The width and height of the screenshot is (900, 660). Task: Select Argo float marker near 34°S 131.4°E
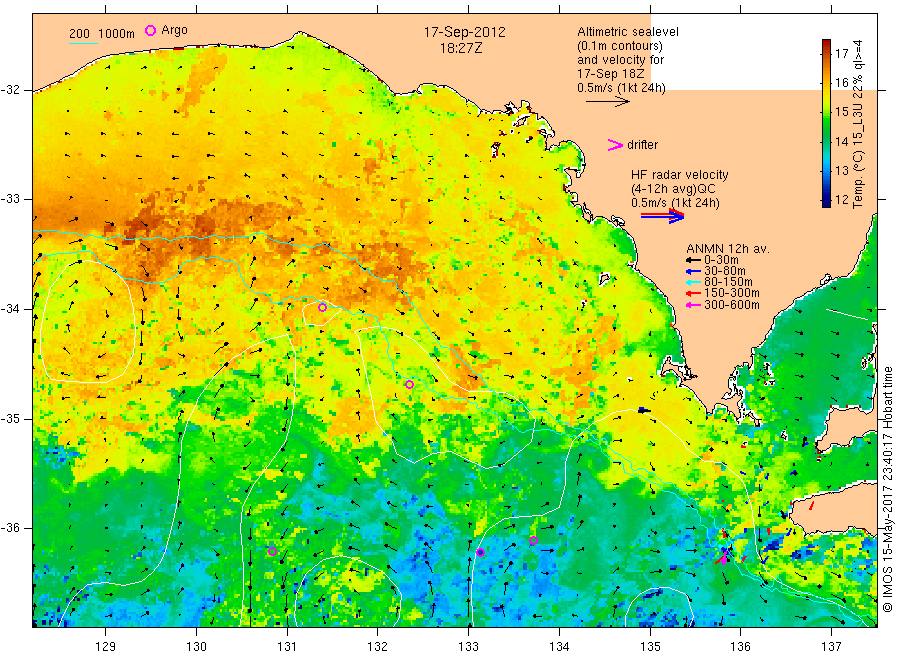tap(323, 308)
